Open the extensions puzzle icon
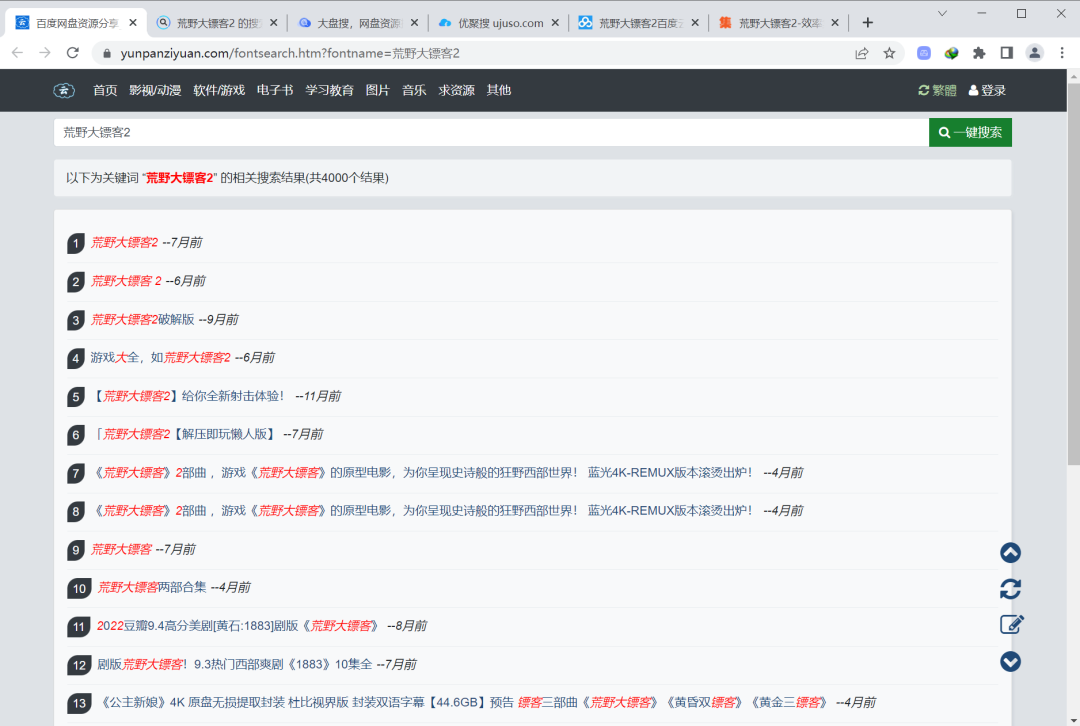The width and height of the screenshot is (1080, 726). 979,53
